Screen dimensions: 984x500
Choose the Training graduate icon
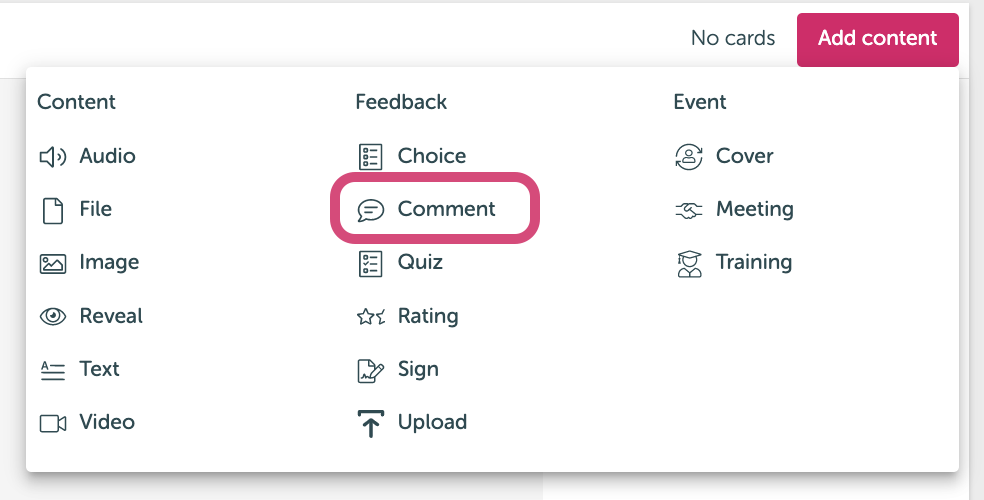click(x=689, y=263)
